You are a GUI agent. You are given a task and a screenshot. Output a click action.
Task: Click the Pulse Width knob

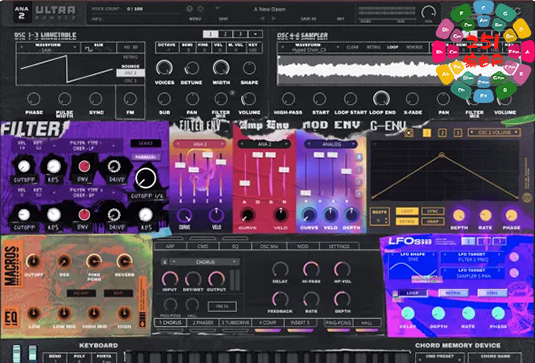click(x=64, y=99)
